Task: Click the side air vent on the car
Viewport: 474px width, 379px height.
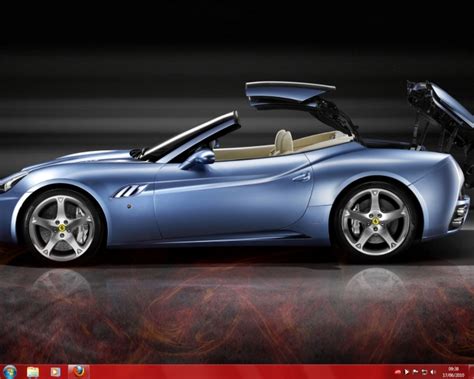Action: coord(130,190)
